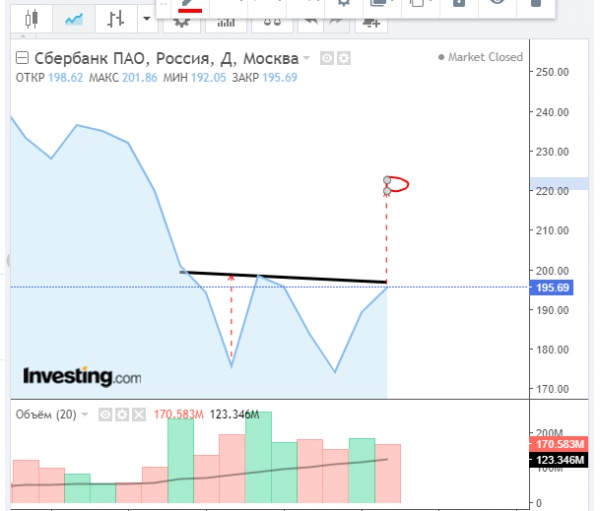Undo the last chart action
The height and width of the screenshot is (511, 600).
[x=310, y=22]
